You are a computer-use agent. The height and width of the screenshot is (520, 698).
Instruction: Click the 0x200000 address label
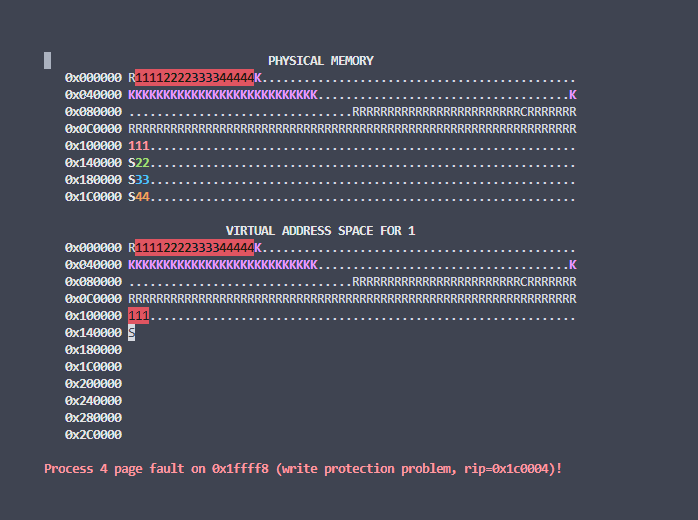pyautogui.click(x=93, y=384)
